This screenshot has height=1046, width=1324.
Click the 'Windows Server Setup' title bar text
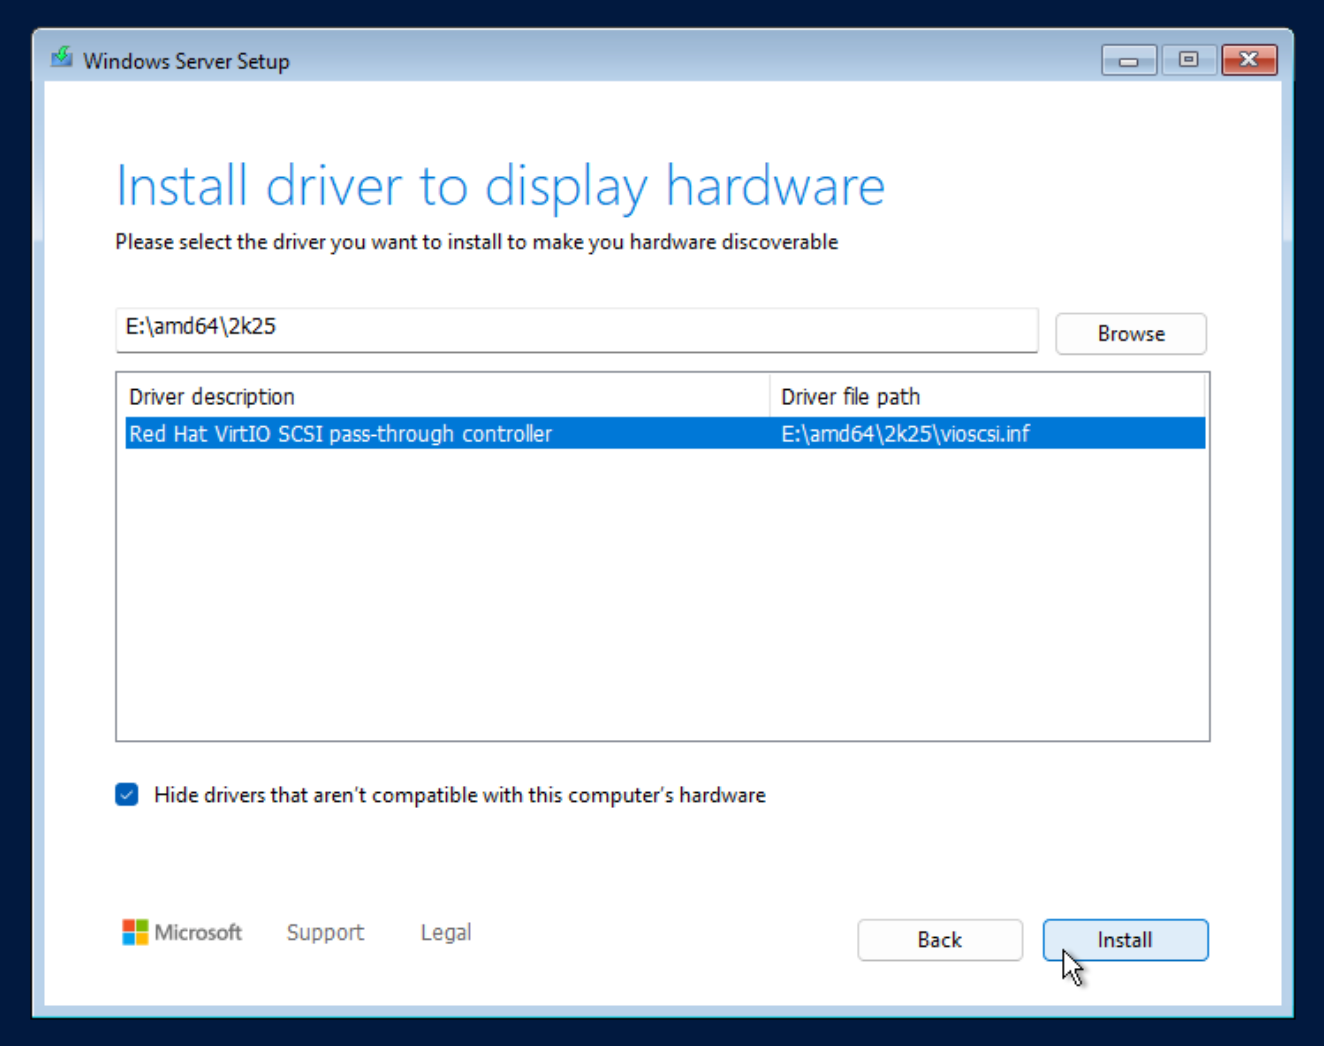(187, 61)
